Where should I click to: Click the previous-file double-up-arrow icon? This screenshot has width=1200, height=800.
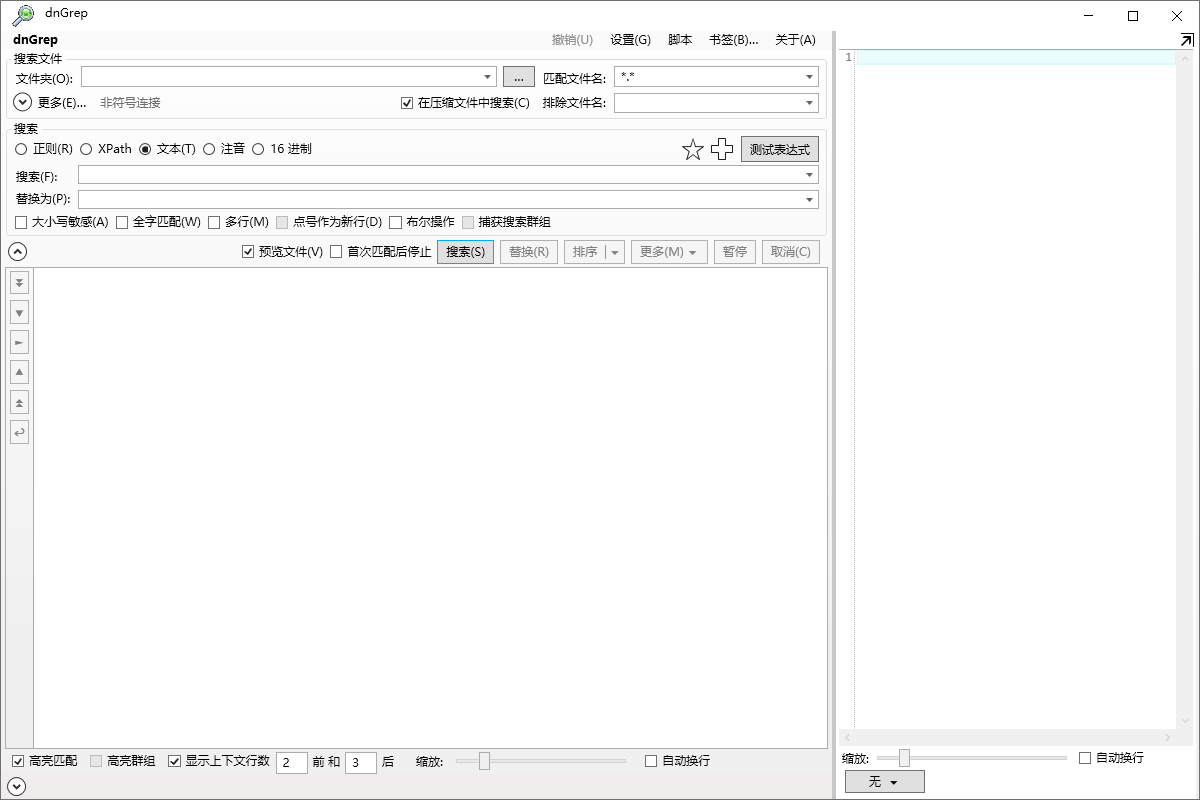pos(19,402)
